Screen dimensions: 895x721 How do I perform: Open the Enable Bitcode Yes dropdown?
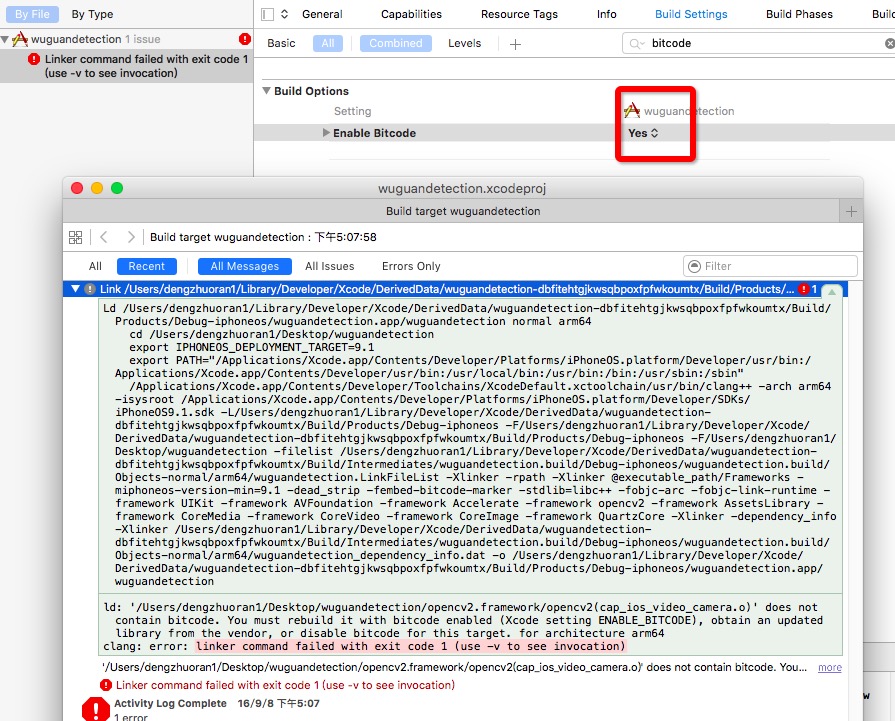click(x=643, y=133)
